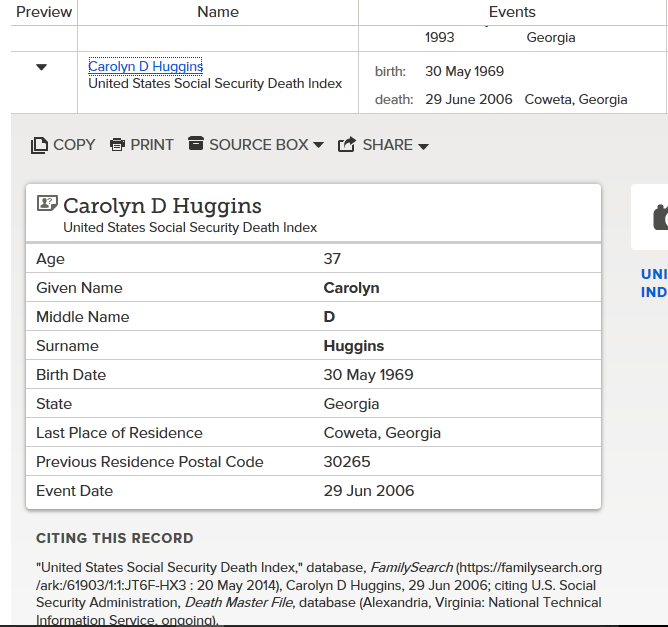The image size is (668, 627).
Task: Select the Given Name value Carolyn
Action: point(351,288)
